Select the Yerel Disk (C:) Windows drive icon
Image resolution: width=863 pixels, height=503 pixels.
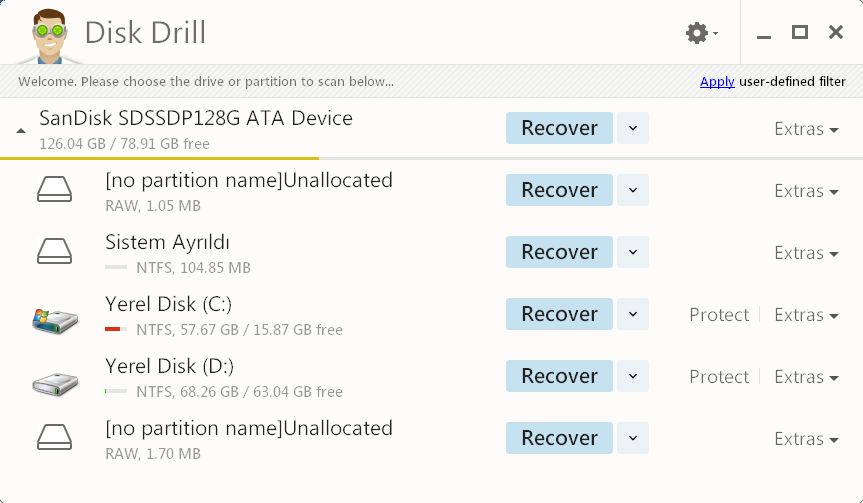(55, 321)
